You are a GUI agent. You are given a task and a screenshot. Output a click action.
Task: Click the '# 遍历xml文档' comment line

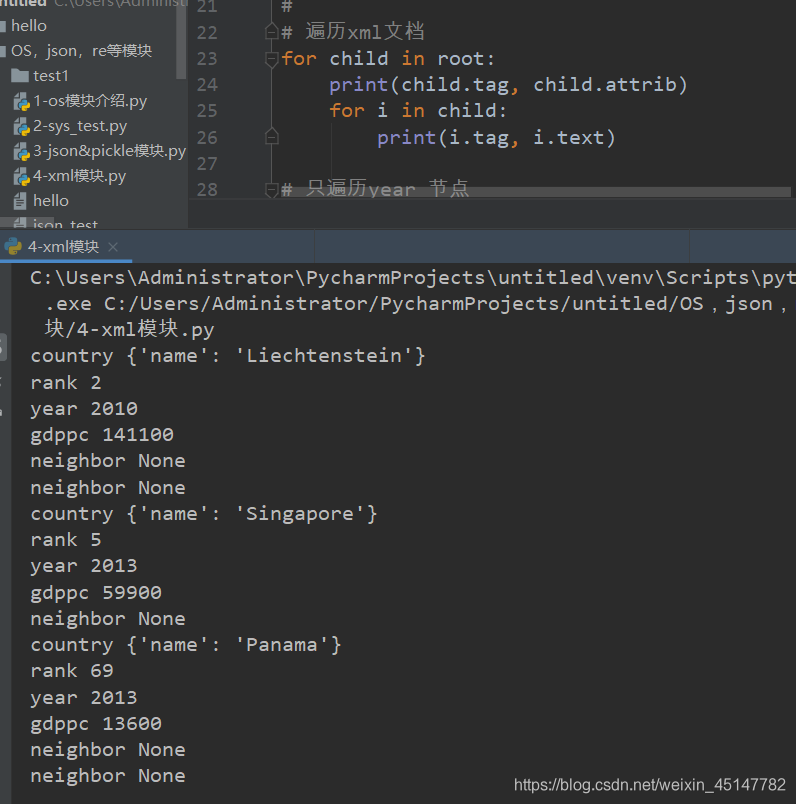353,32
